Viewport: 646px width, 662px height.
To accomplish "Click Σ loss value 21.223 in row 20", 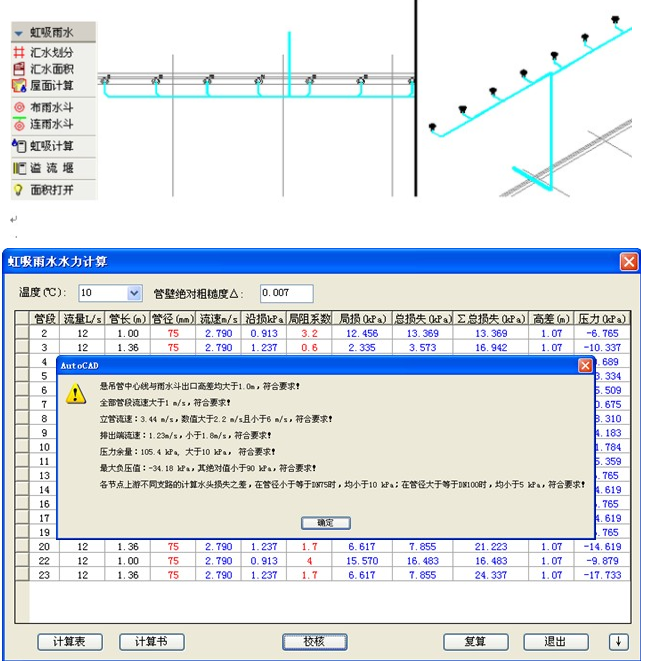I will tap(491, 547).
